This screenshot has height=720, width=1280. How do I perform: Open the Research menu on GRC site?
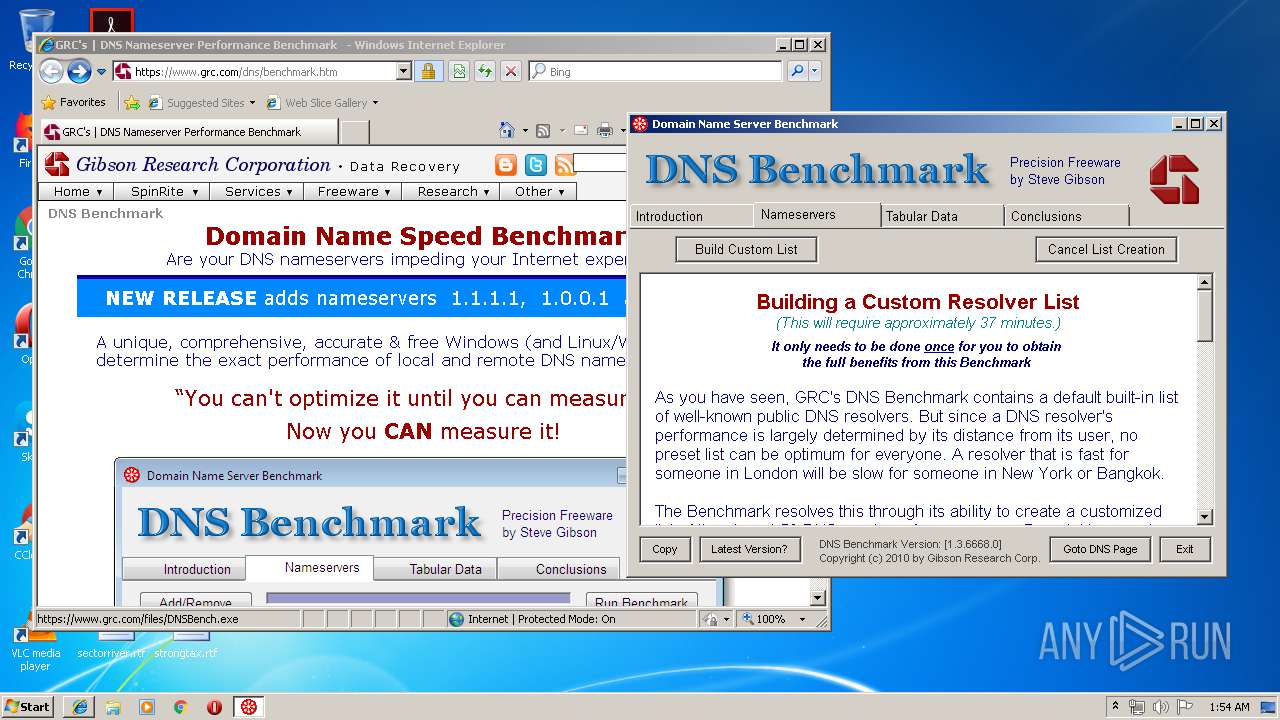[451, 191]
